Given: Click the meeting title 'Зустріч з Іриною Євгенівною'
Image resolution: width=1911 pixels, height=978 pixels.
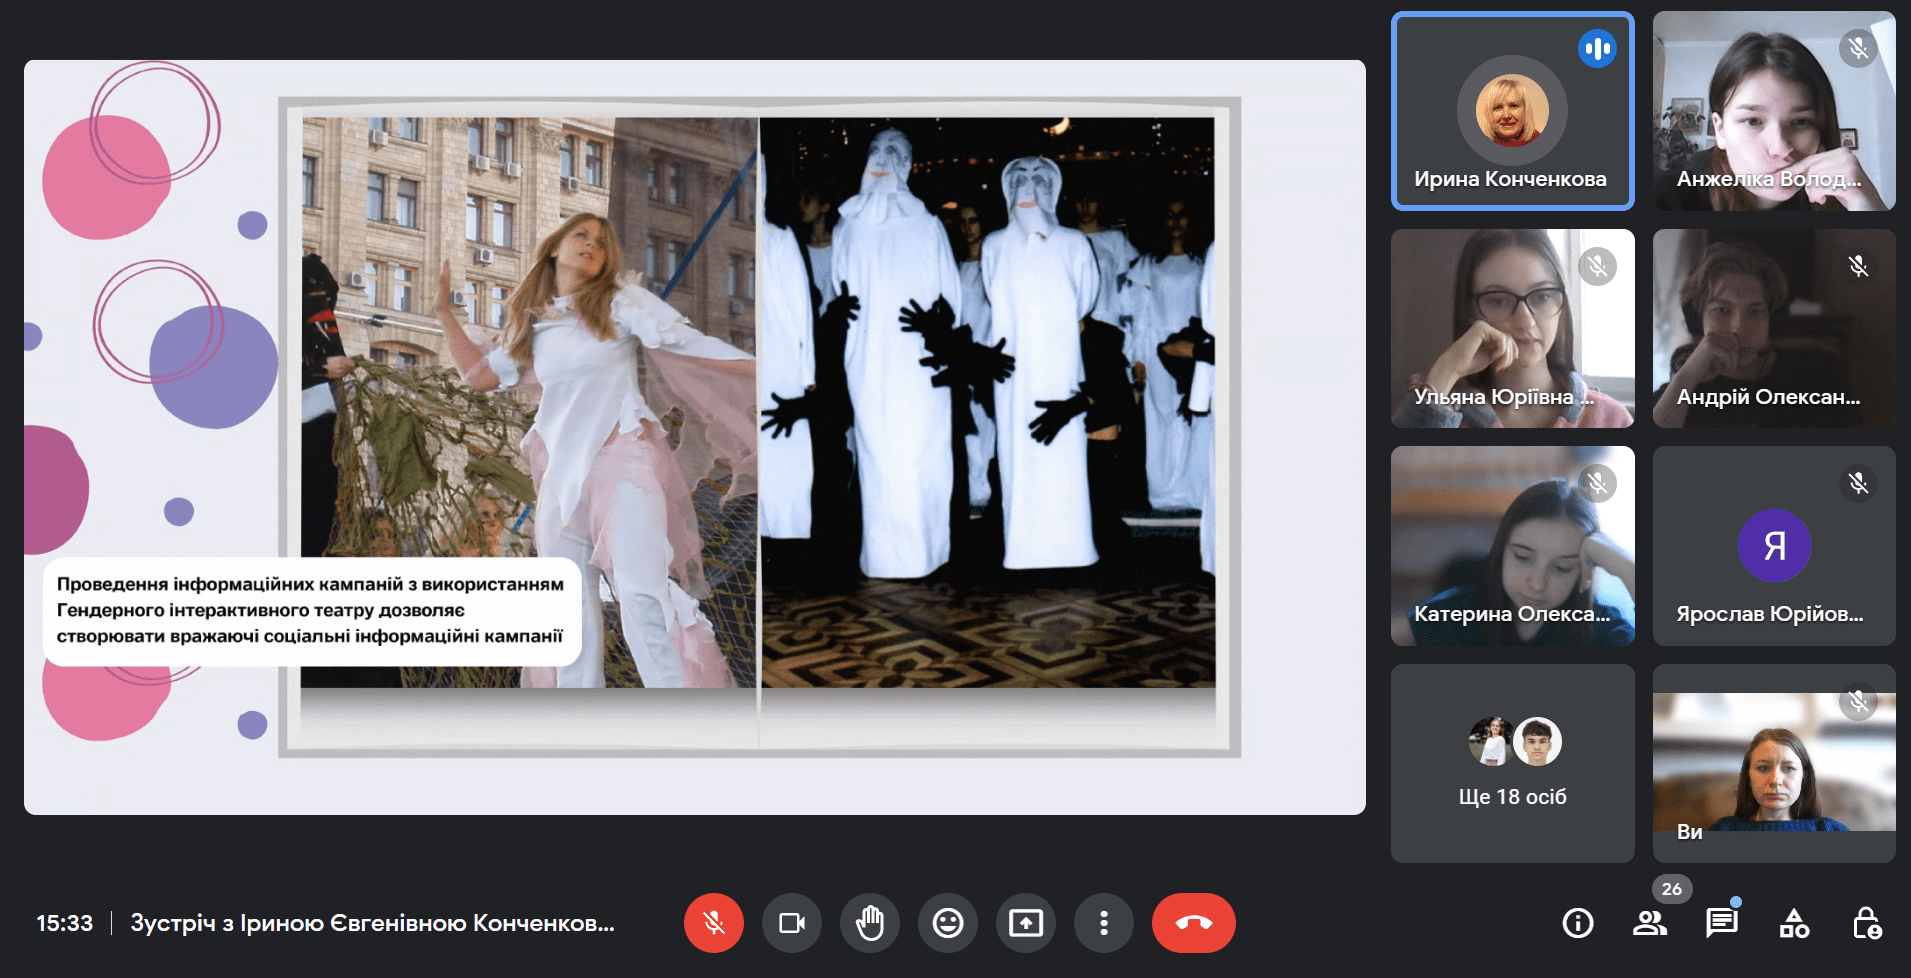Looking at the screenshot, I should point(372,923).
